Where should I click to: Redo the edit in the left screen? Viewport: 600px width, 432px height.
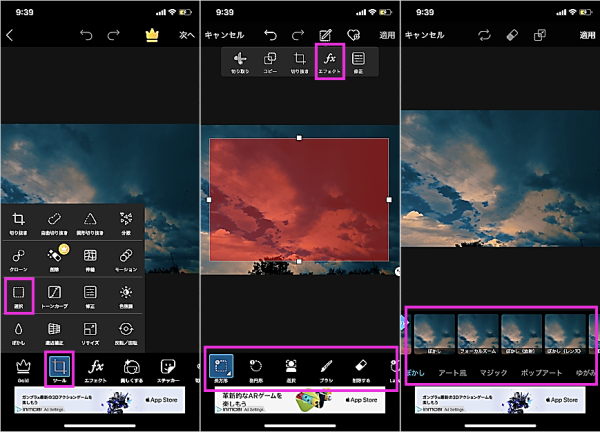tap(113, 35)
